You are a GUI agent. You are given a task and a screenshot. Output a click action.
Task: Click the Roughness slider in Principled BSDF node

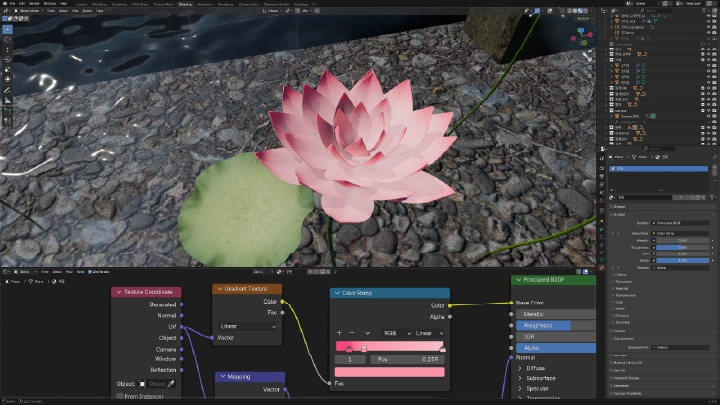coord(556,326)
